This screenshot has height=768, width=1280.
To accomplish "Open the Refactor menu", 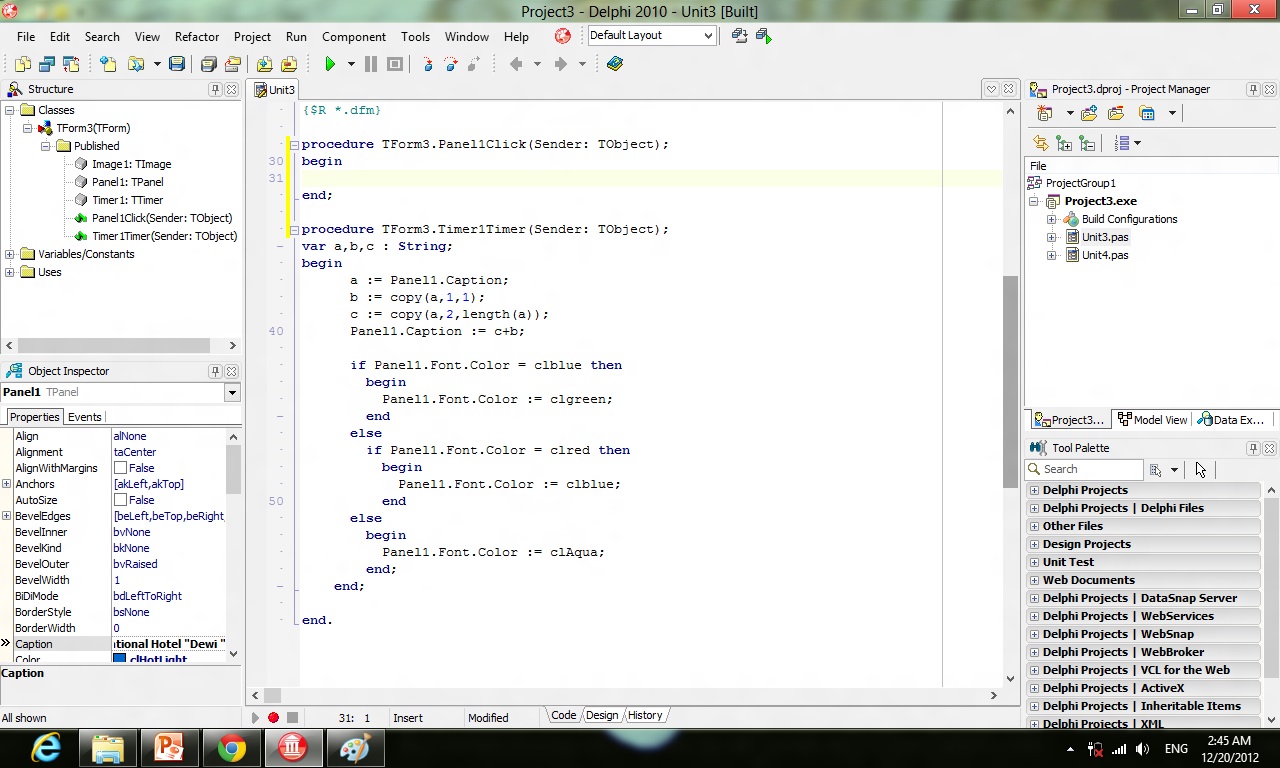I will (x=197, y=37).
